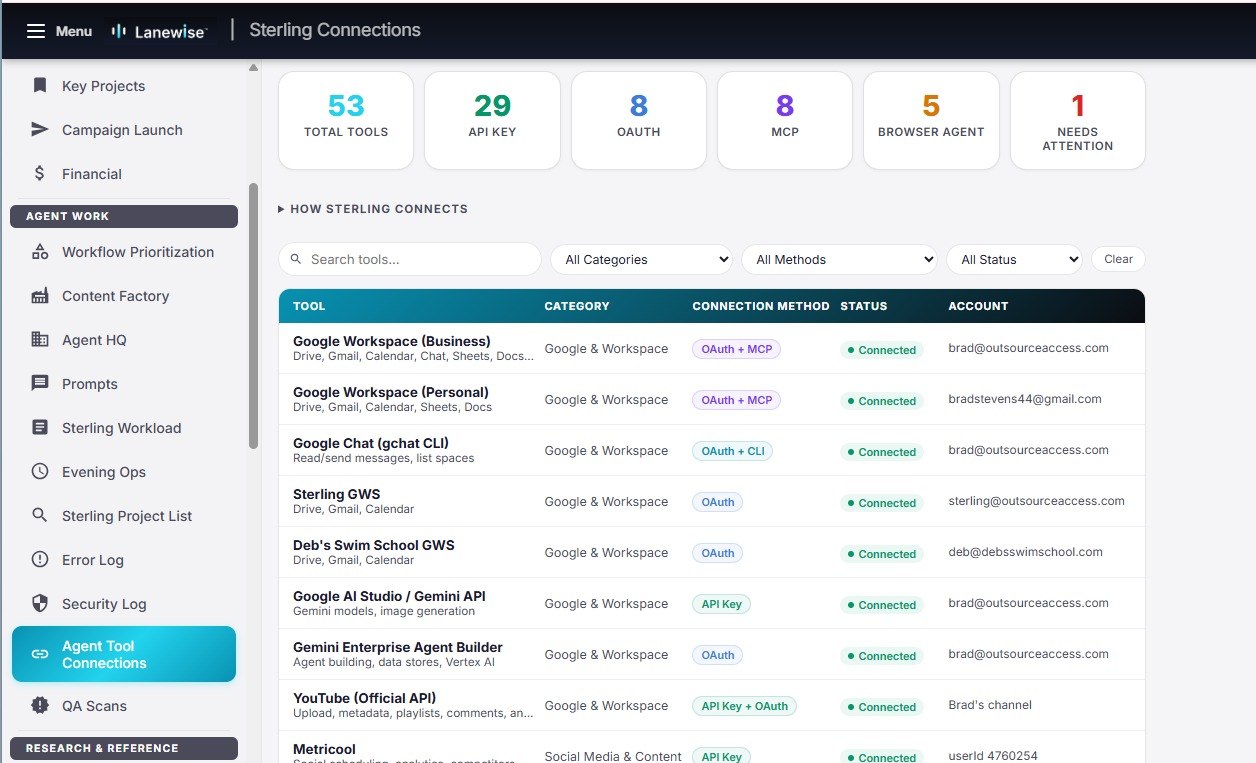Select Deb's Swim School GWS tool name
Image resolution: width=1256 pixels, height=763 pixels.
pos(374,545)
